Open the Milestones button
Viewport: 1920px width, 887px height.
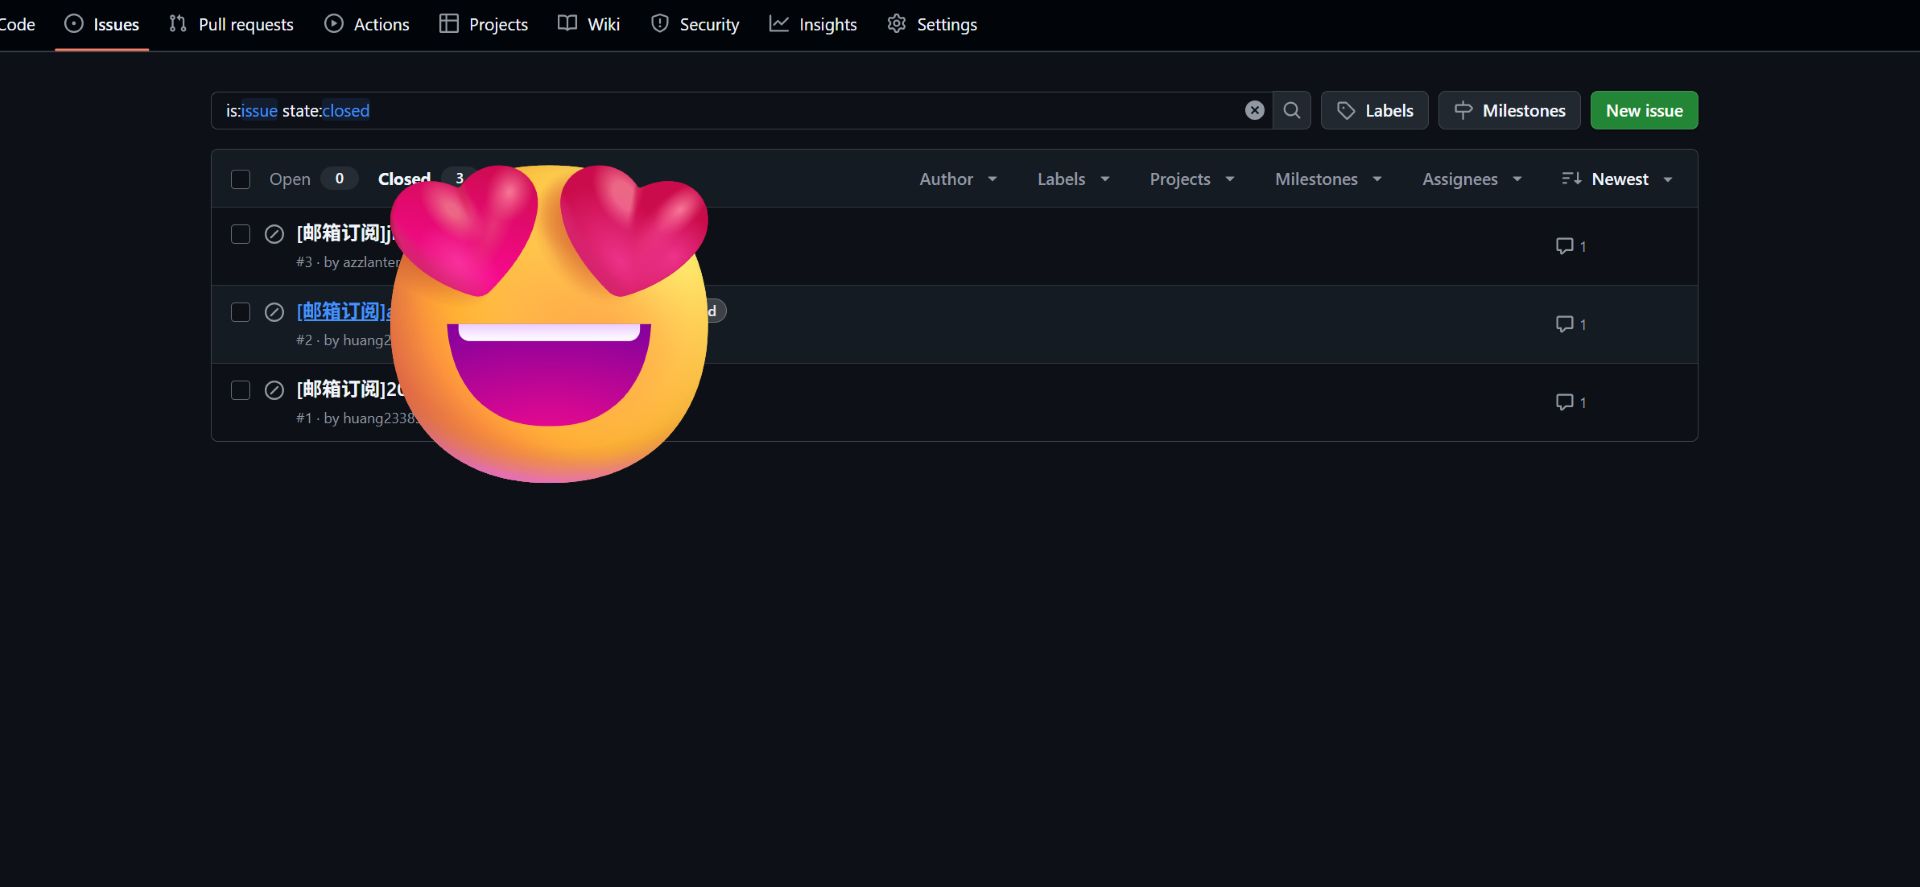point(1509,111)
